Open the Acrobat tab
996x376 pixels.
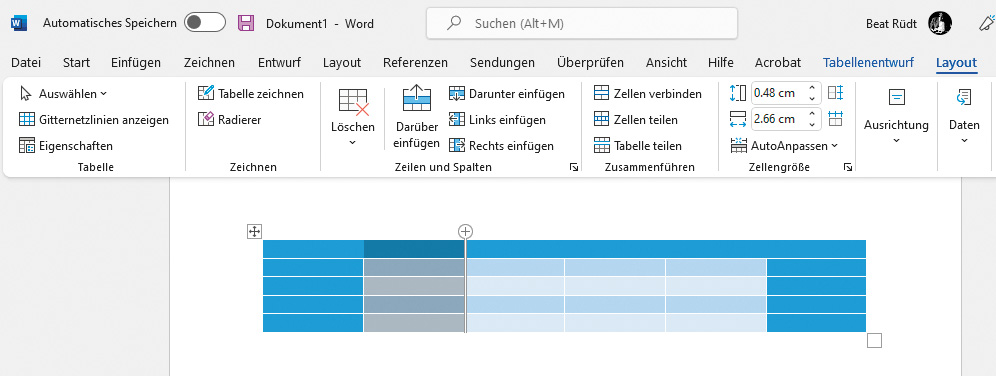pos(777,62)
